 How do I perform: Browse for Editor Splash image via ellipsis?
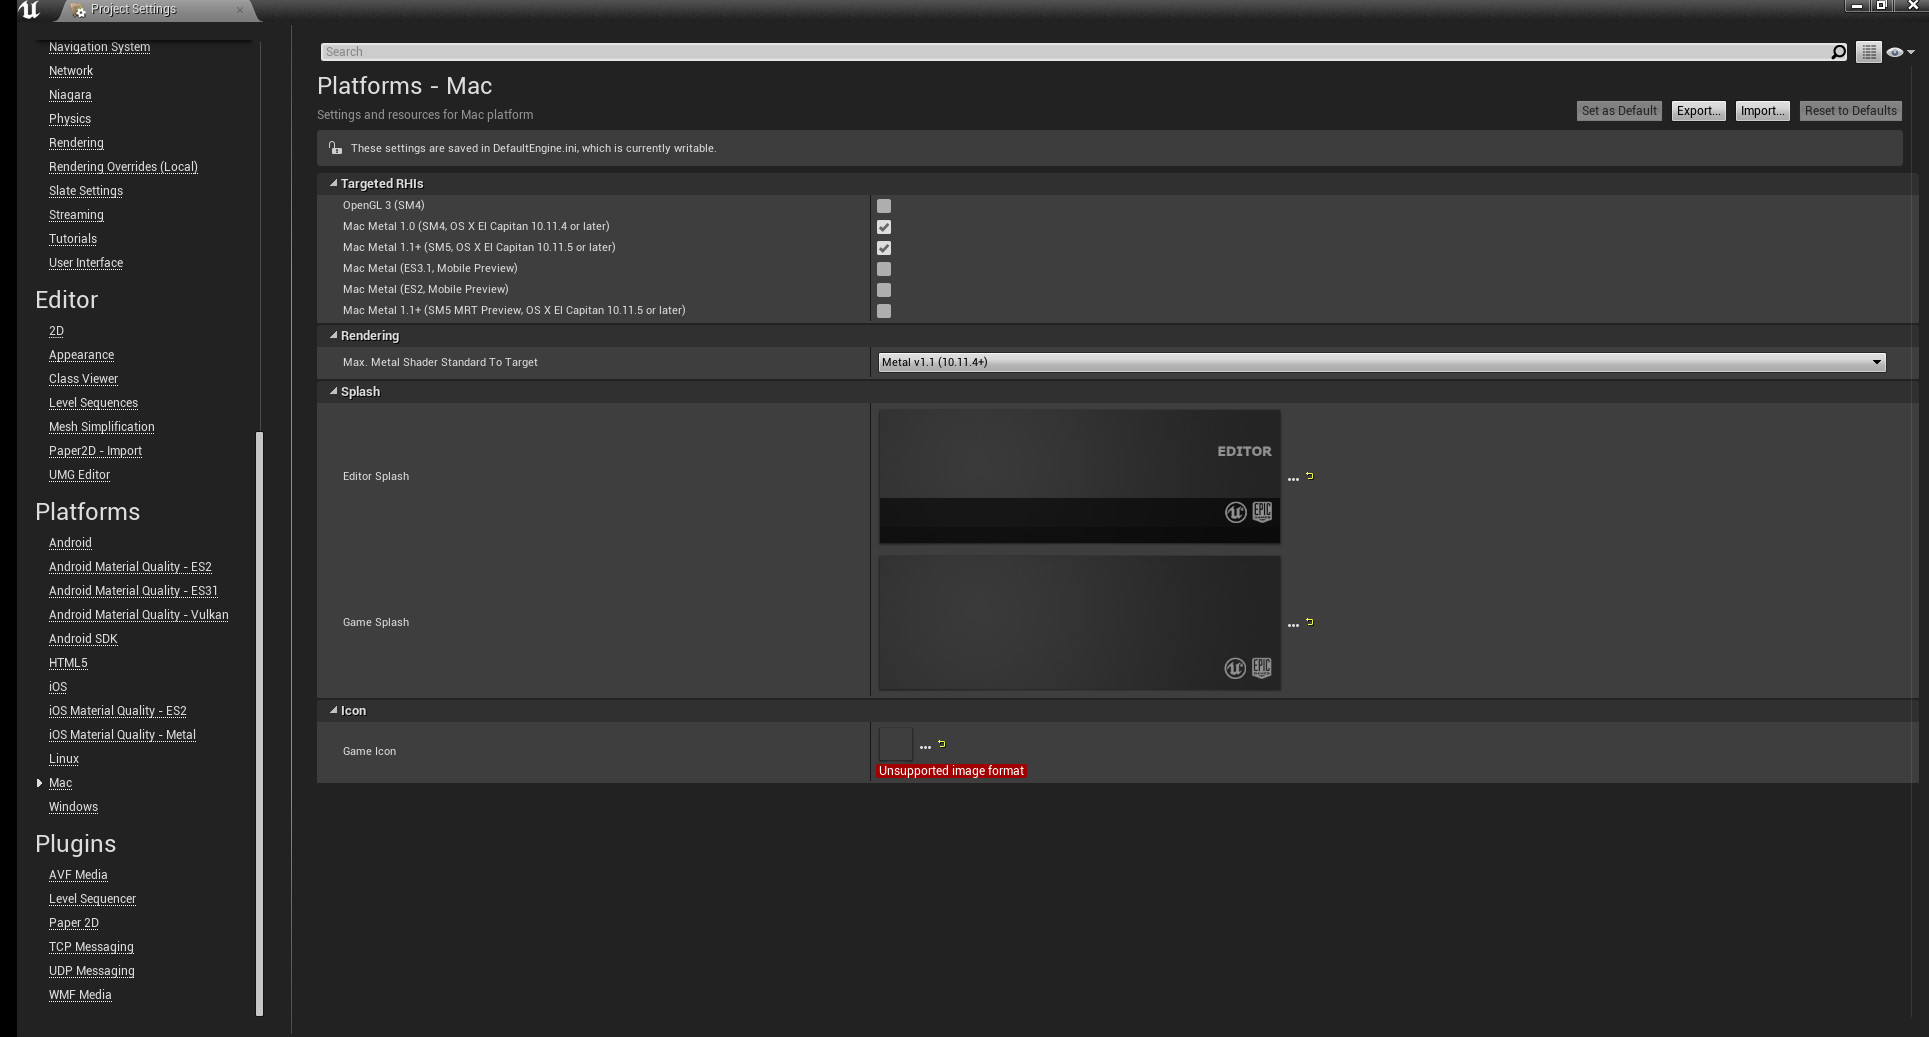pyautogui.click(x=1293, y=479)
